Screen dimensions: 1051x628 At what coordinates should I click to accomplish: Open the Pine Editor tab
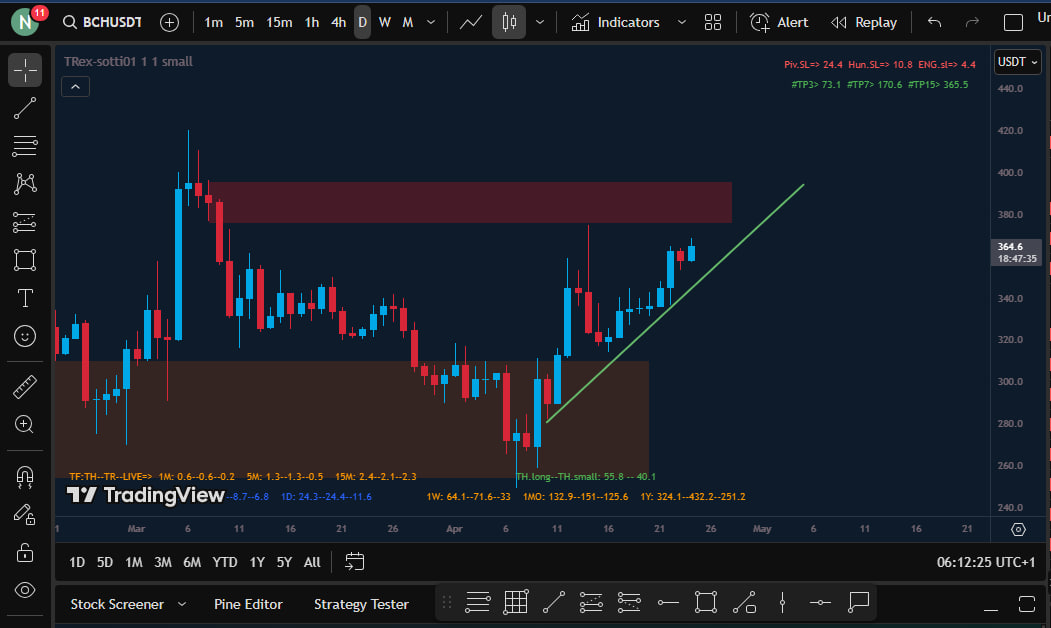pos(248,604)
